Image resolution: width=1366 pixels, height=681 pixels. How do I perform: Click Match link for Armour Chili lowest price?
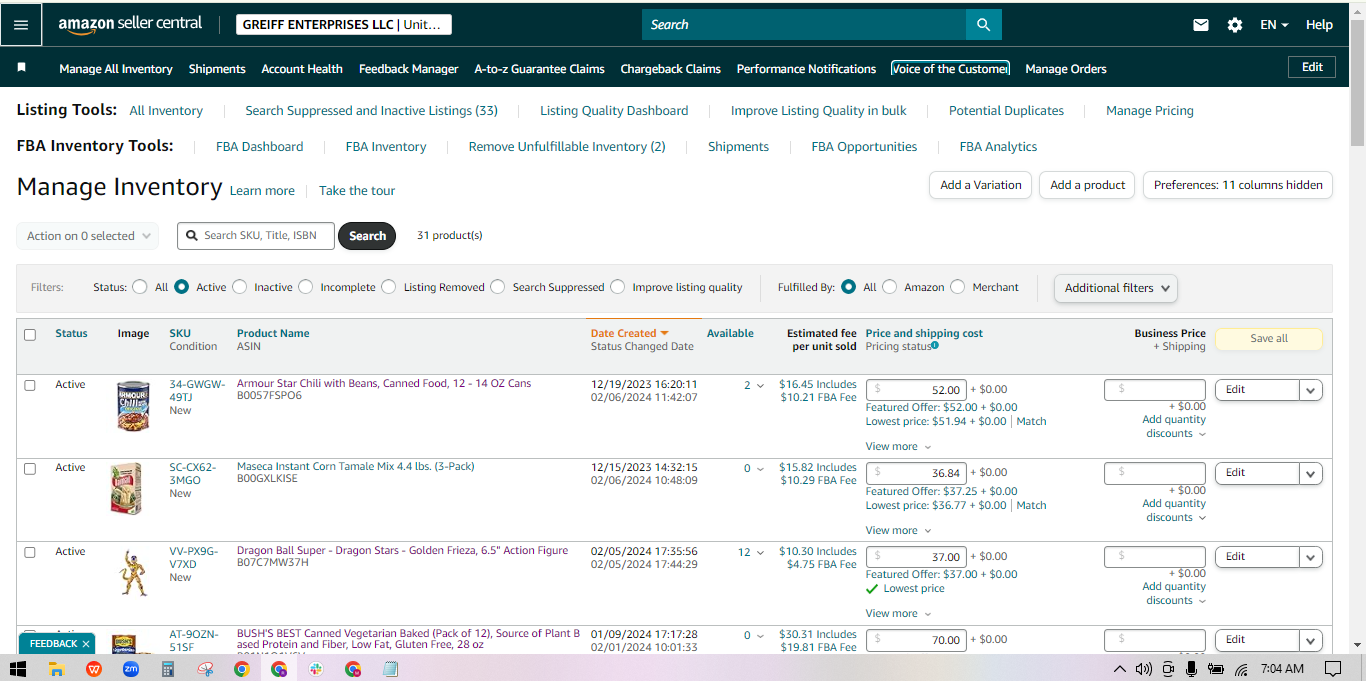click(1031, 422)
